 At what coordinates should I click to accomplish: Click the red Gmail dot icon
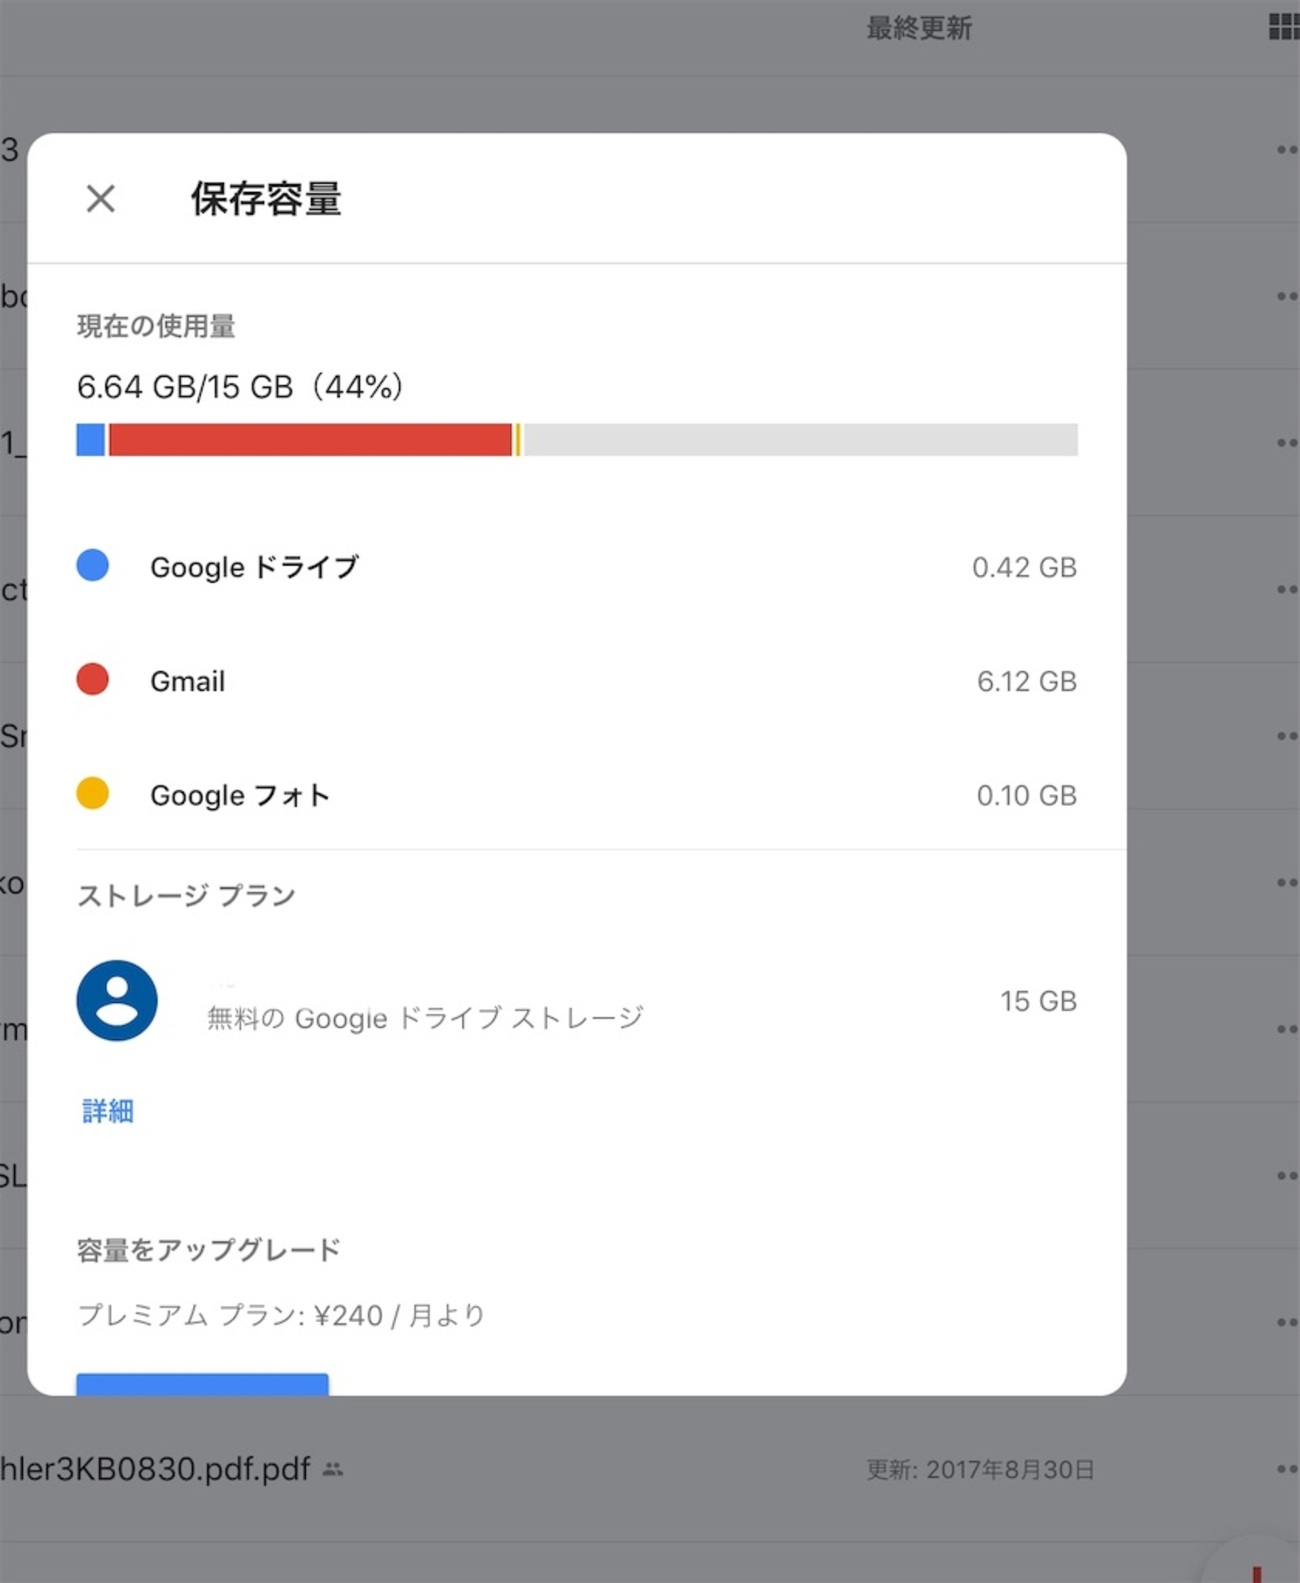pos(93,680)
